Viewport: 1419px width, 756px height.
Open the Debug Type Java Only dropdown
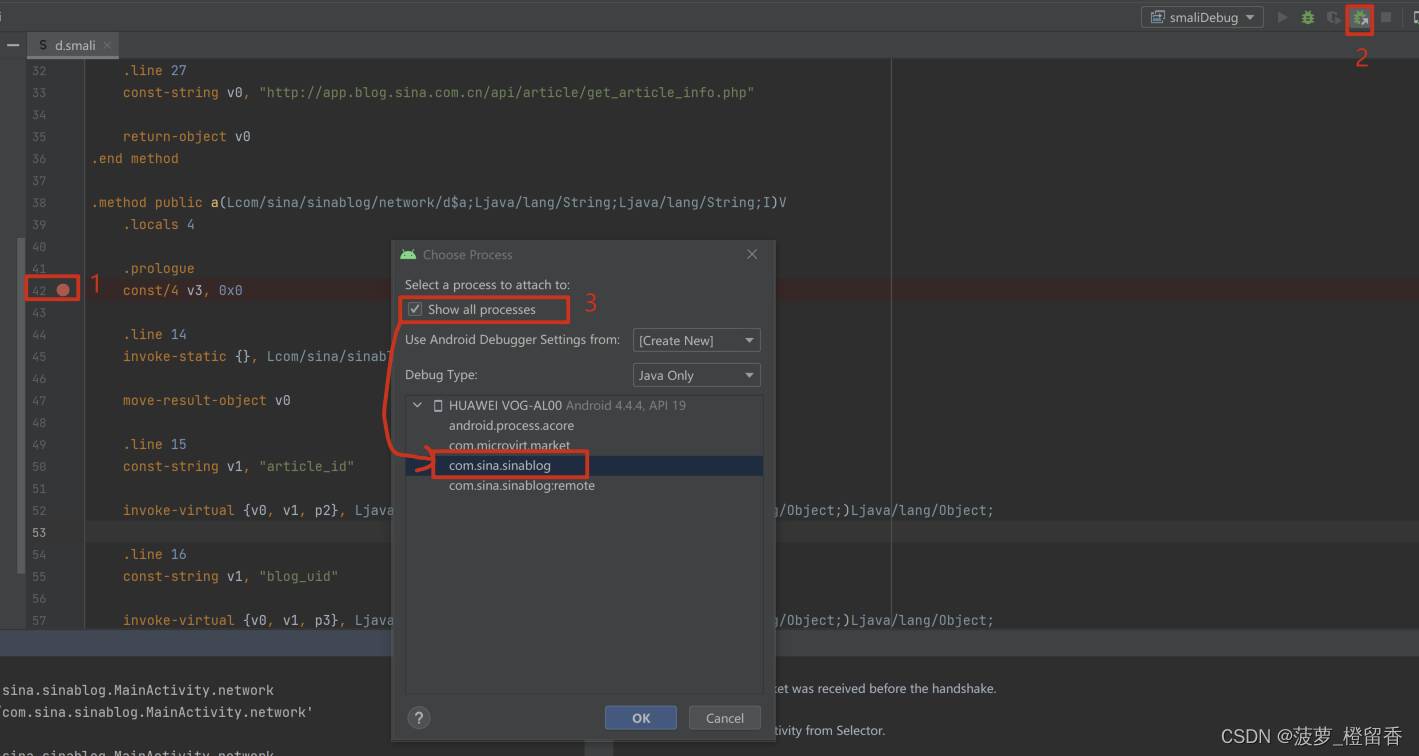point(697,375)
